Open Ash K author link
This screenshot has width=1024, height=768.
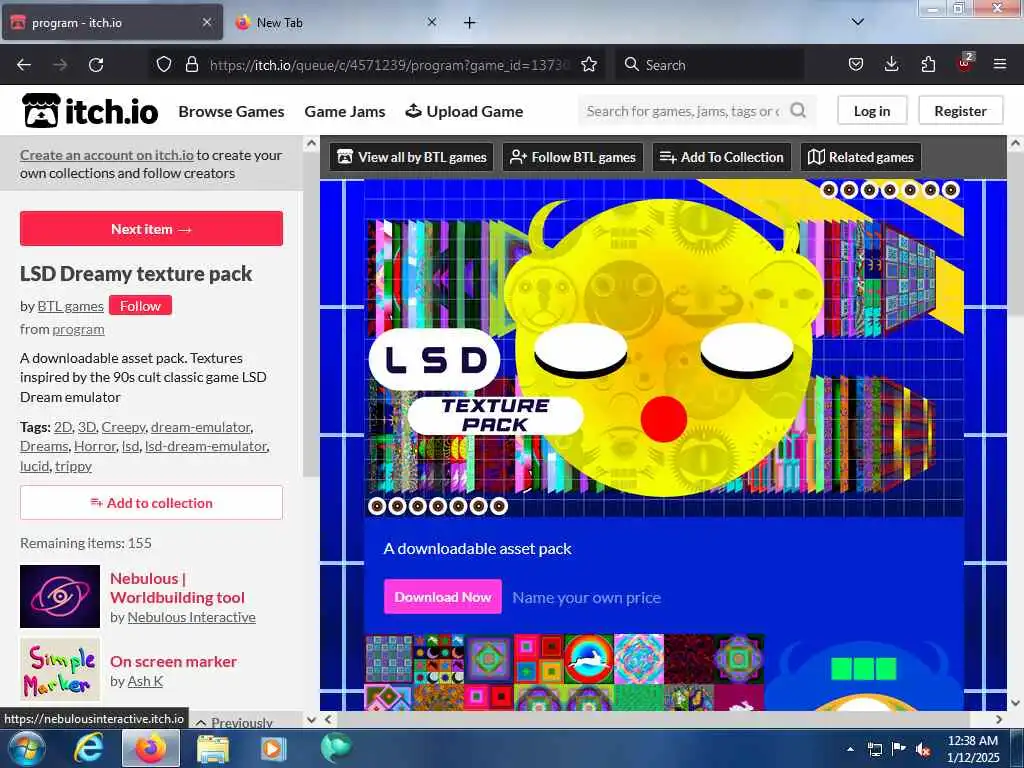coord(145,682)
